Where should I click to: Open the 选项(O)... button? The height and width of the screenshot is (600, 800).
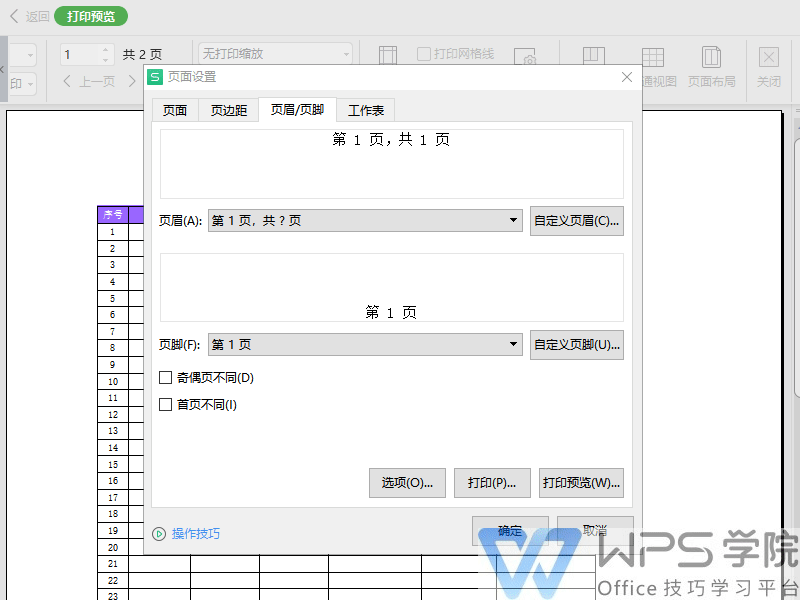(x=407, y=483)
